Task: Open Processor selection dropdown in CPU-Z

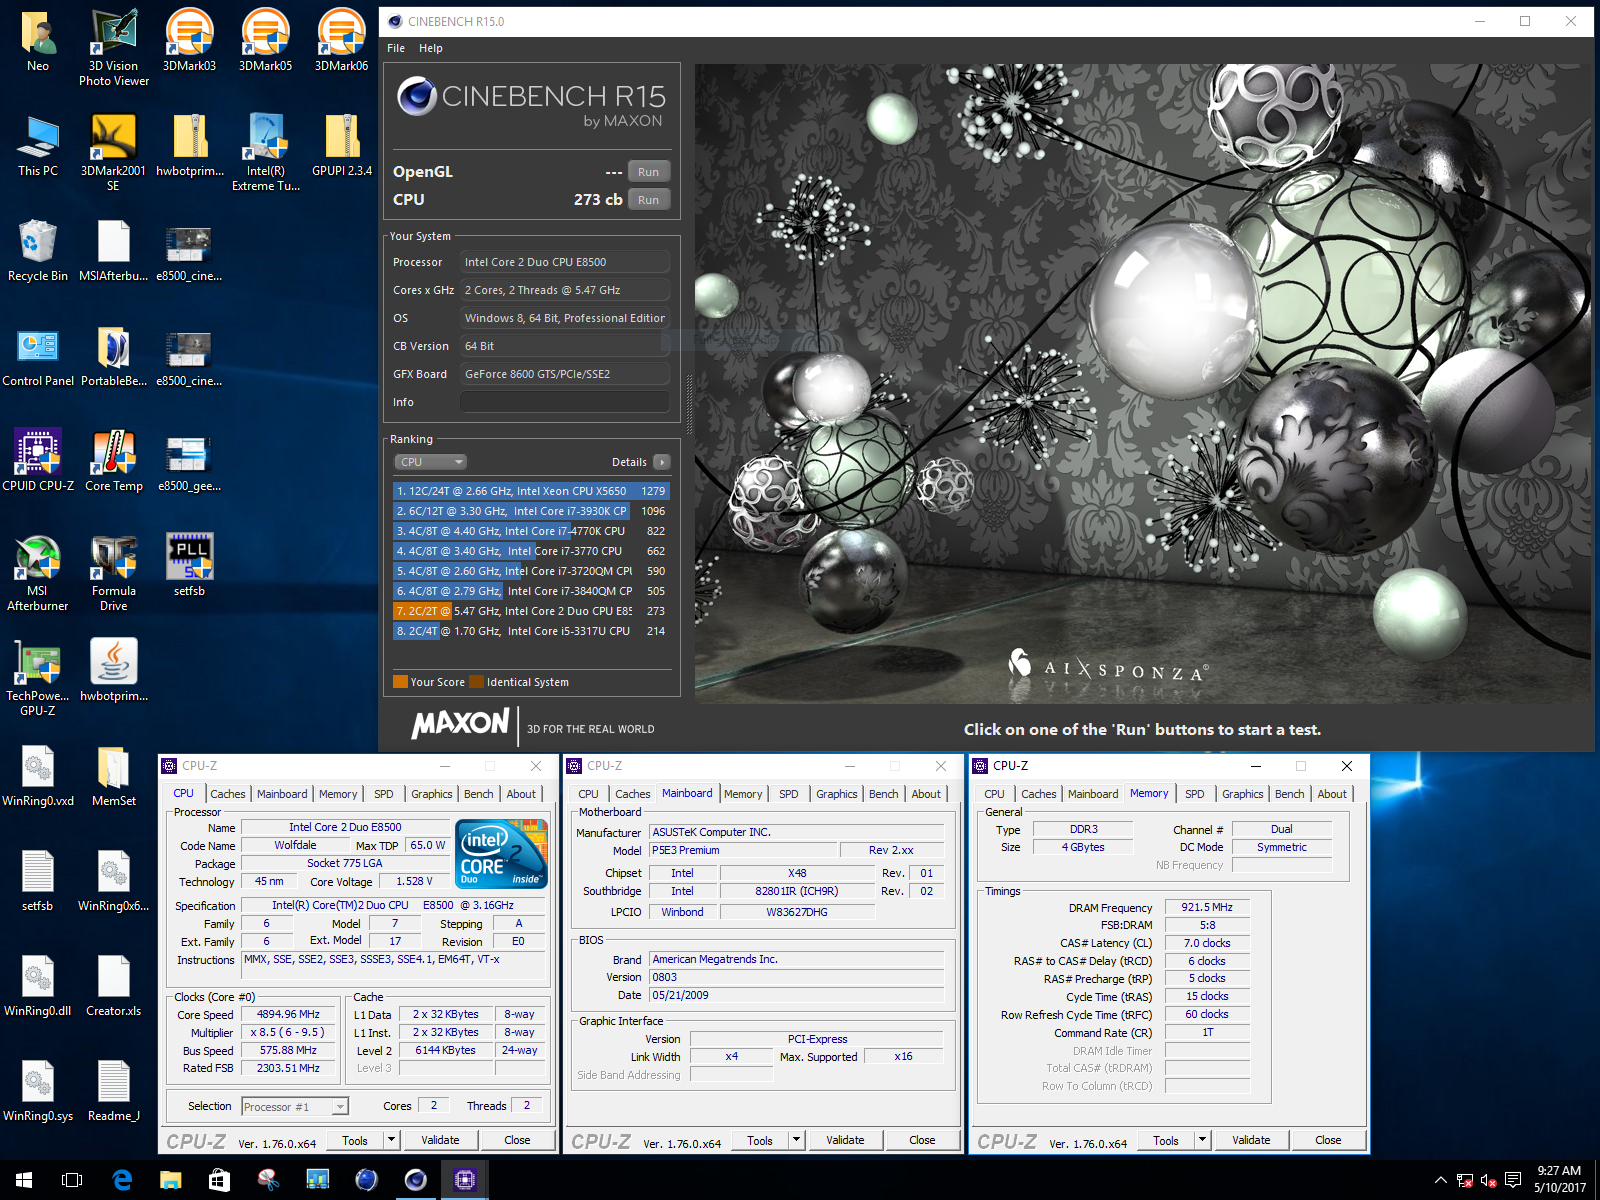Action: pyautogui.click(x=295, y=1106)
